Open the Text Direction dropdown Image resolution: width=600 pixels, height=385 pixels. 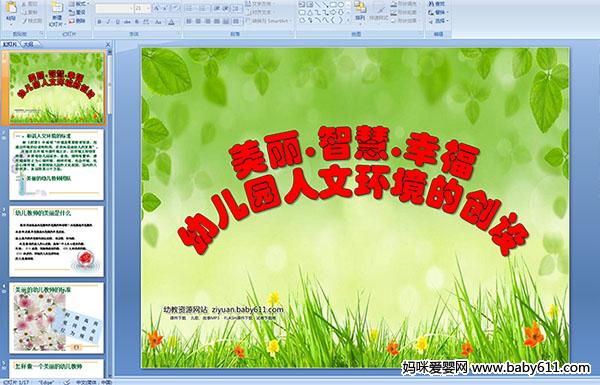(x=261, y=4)
